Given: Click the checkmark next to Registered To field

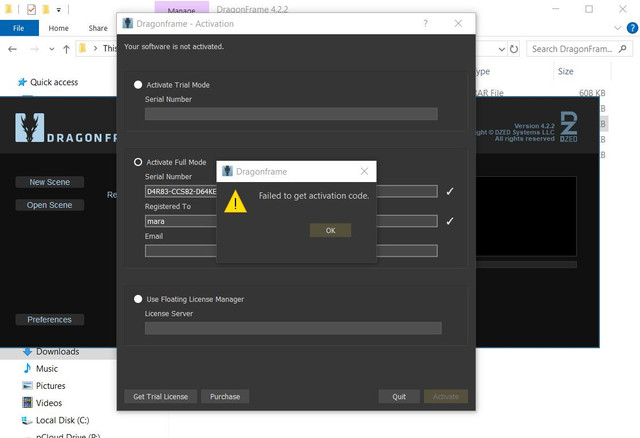Looking at the screenshot, I should [450, 221].
